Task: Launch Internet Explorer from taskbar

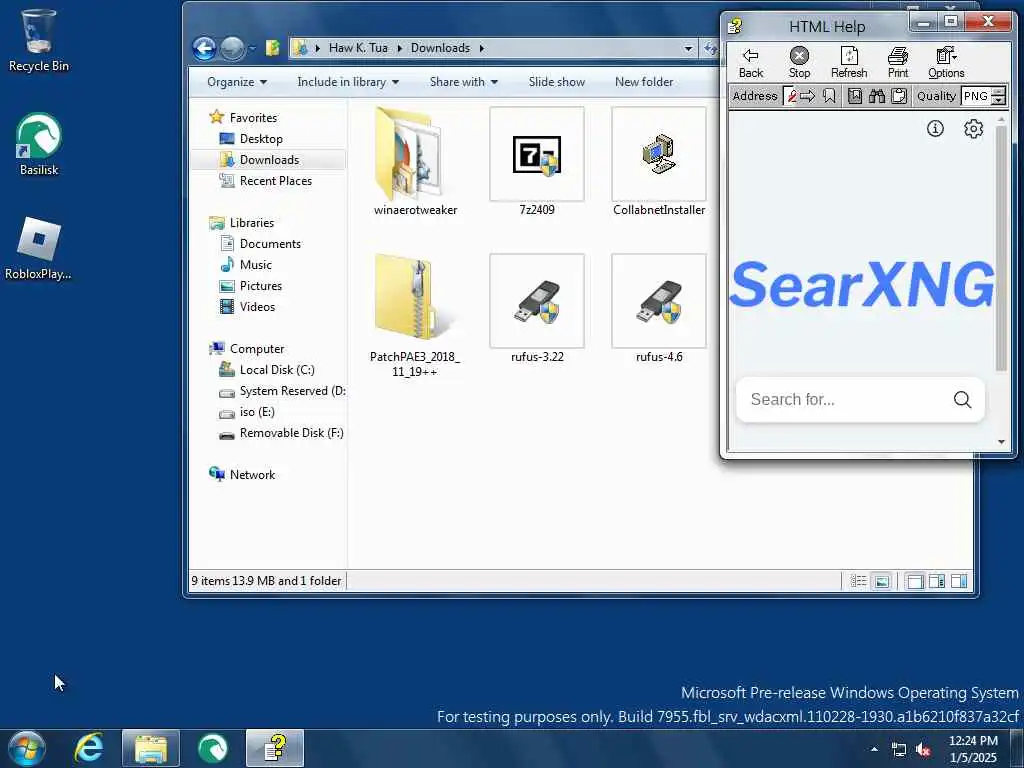Action: (89, 748)
